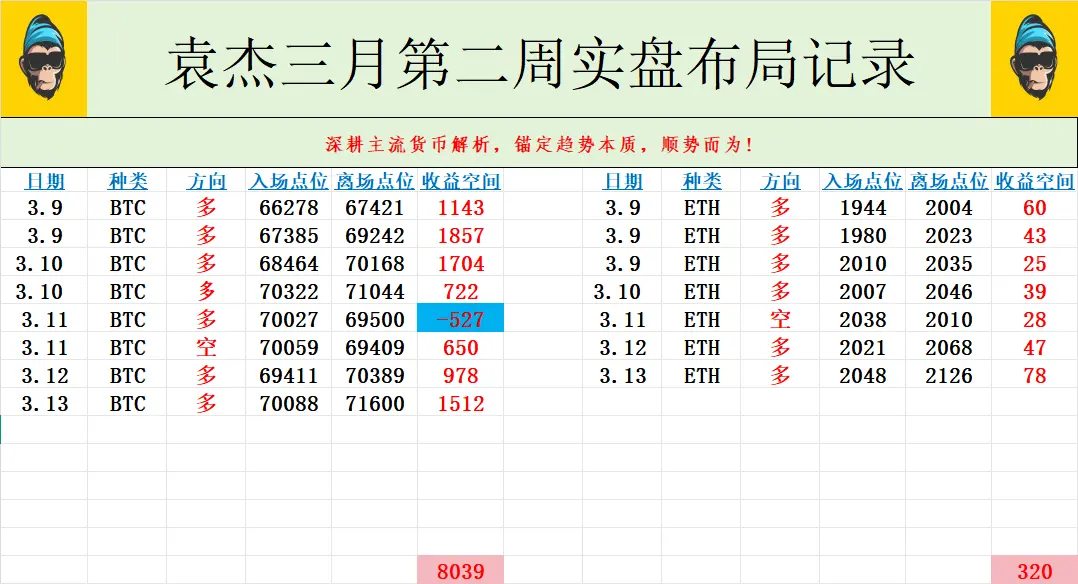Screen dimensions: 1078x584
Task: Select entry price cell 68464
Action: [289, 263]
